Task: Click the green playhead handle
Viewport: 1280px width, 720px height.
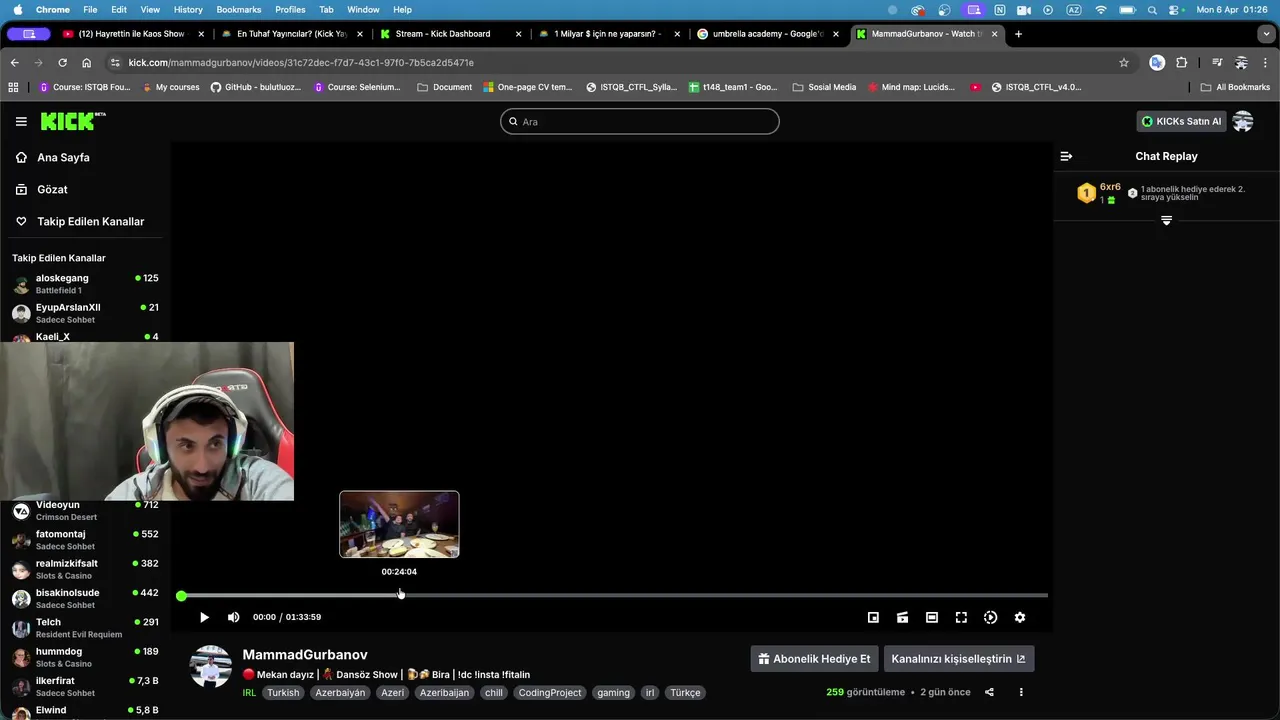Action: click(181, 596)
